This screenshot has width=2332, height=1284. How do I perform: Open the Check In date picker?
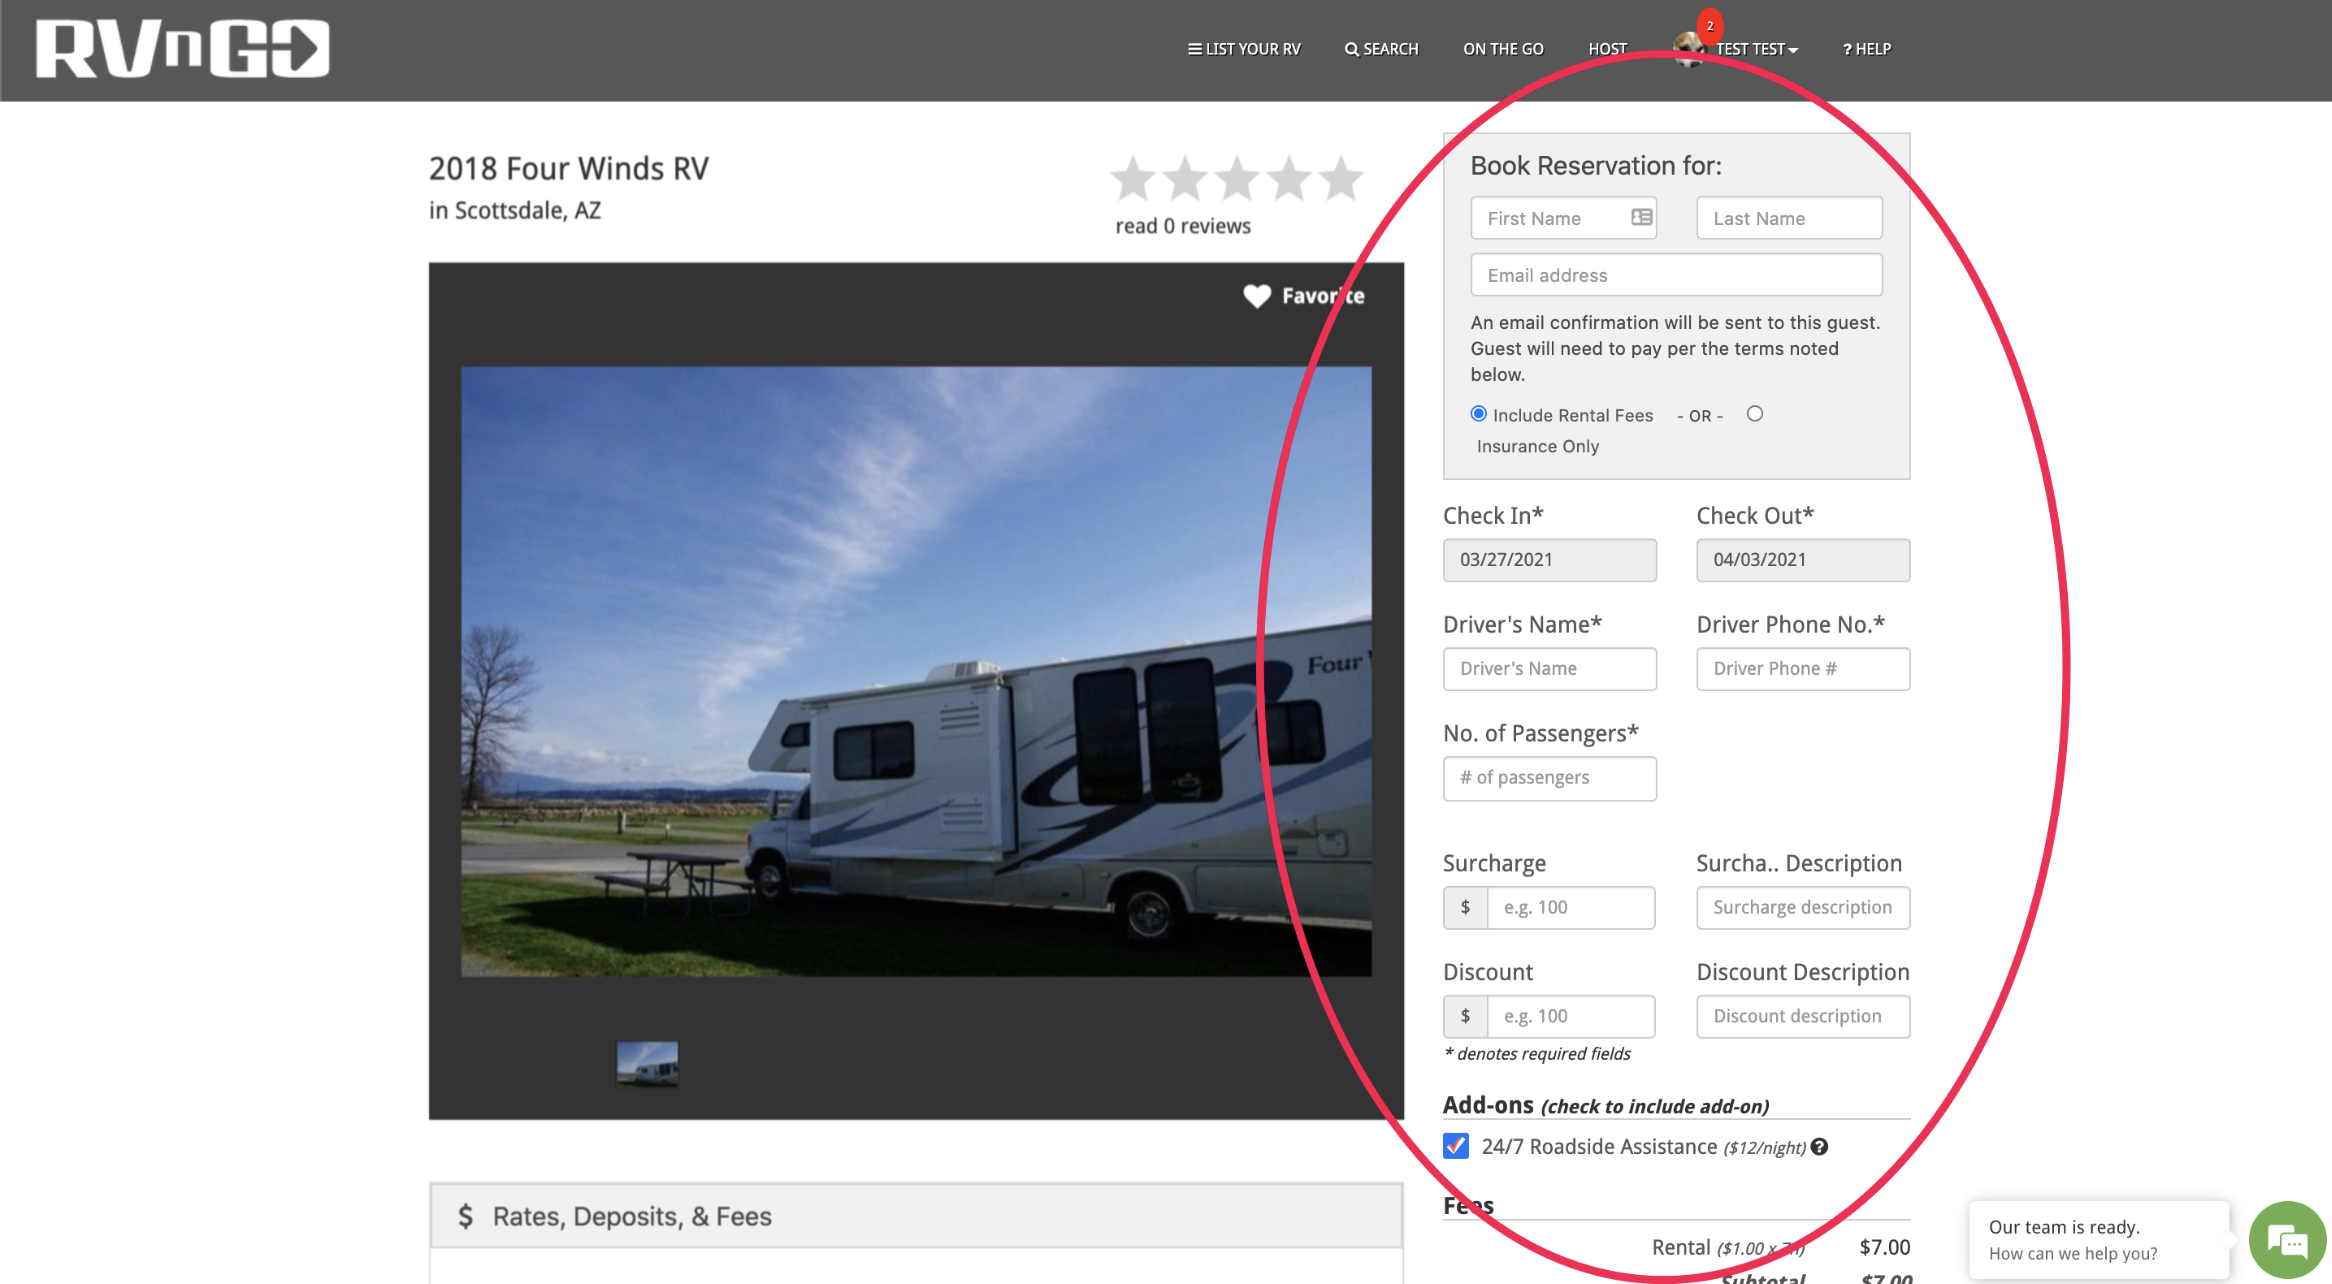(1549, 560)
